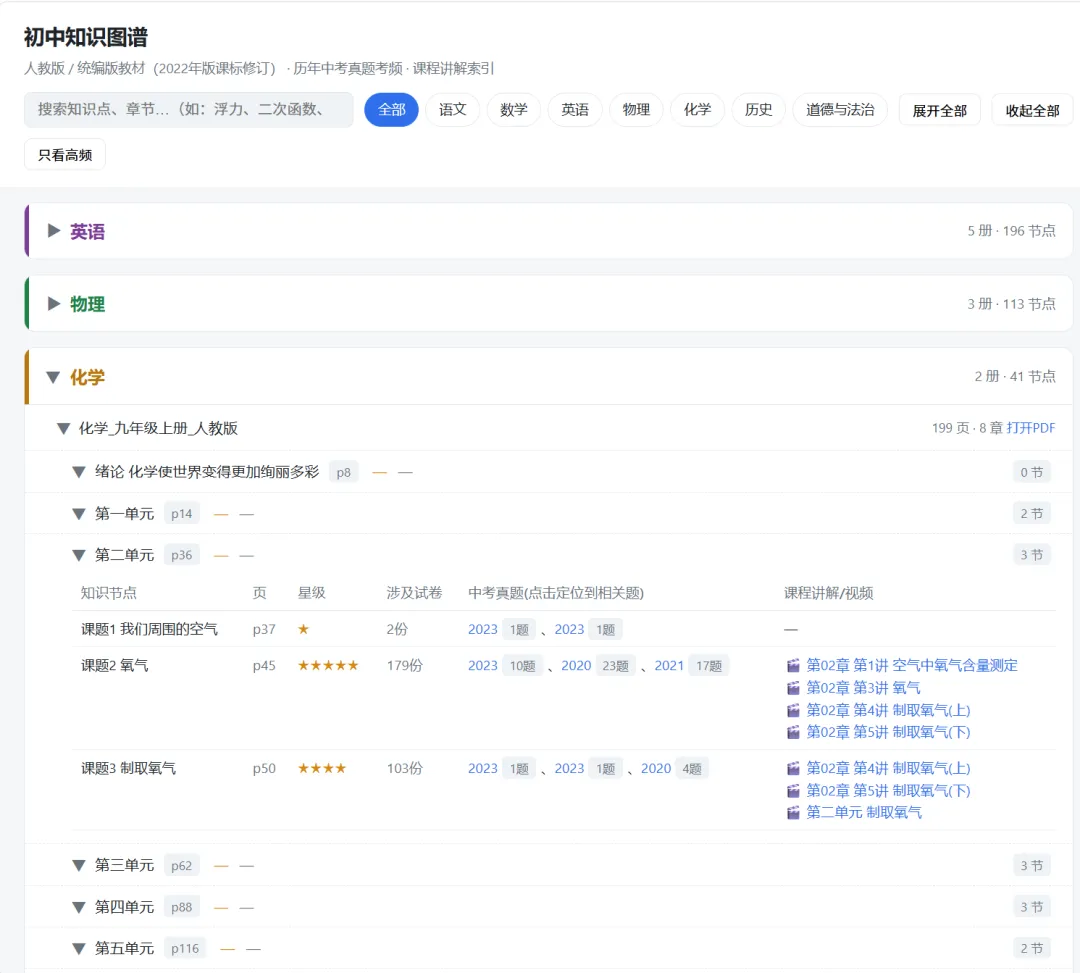Click the 5 册 · 196 节点 summary
Image resolution: width=1080 pixels, height=973 pixels.
point(1011,231)
